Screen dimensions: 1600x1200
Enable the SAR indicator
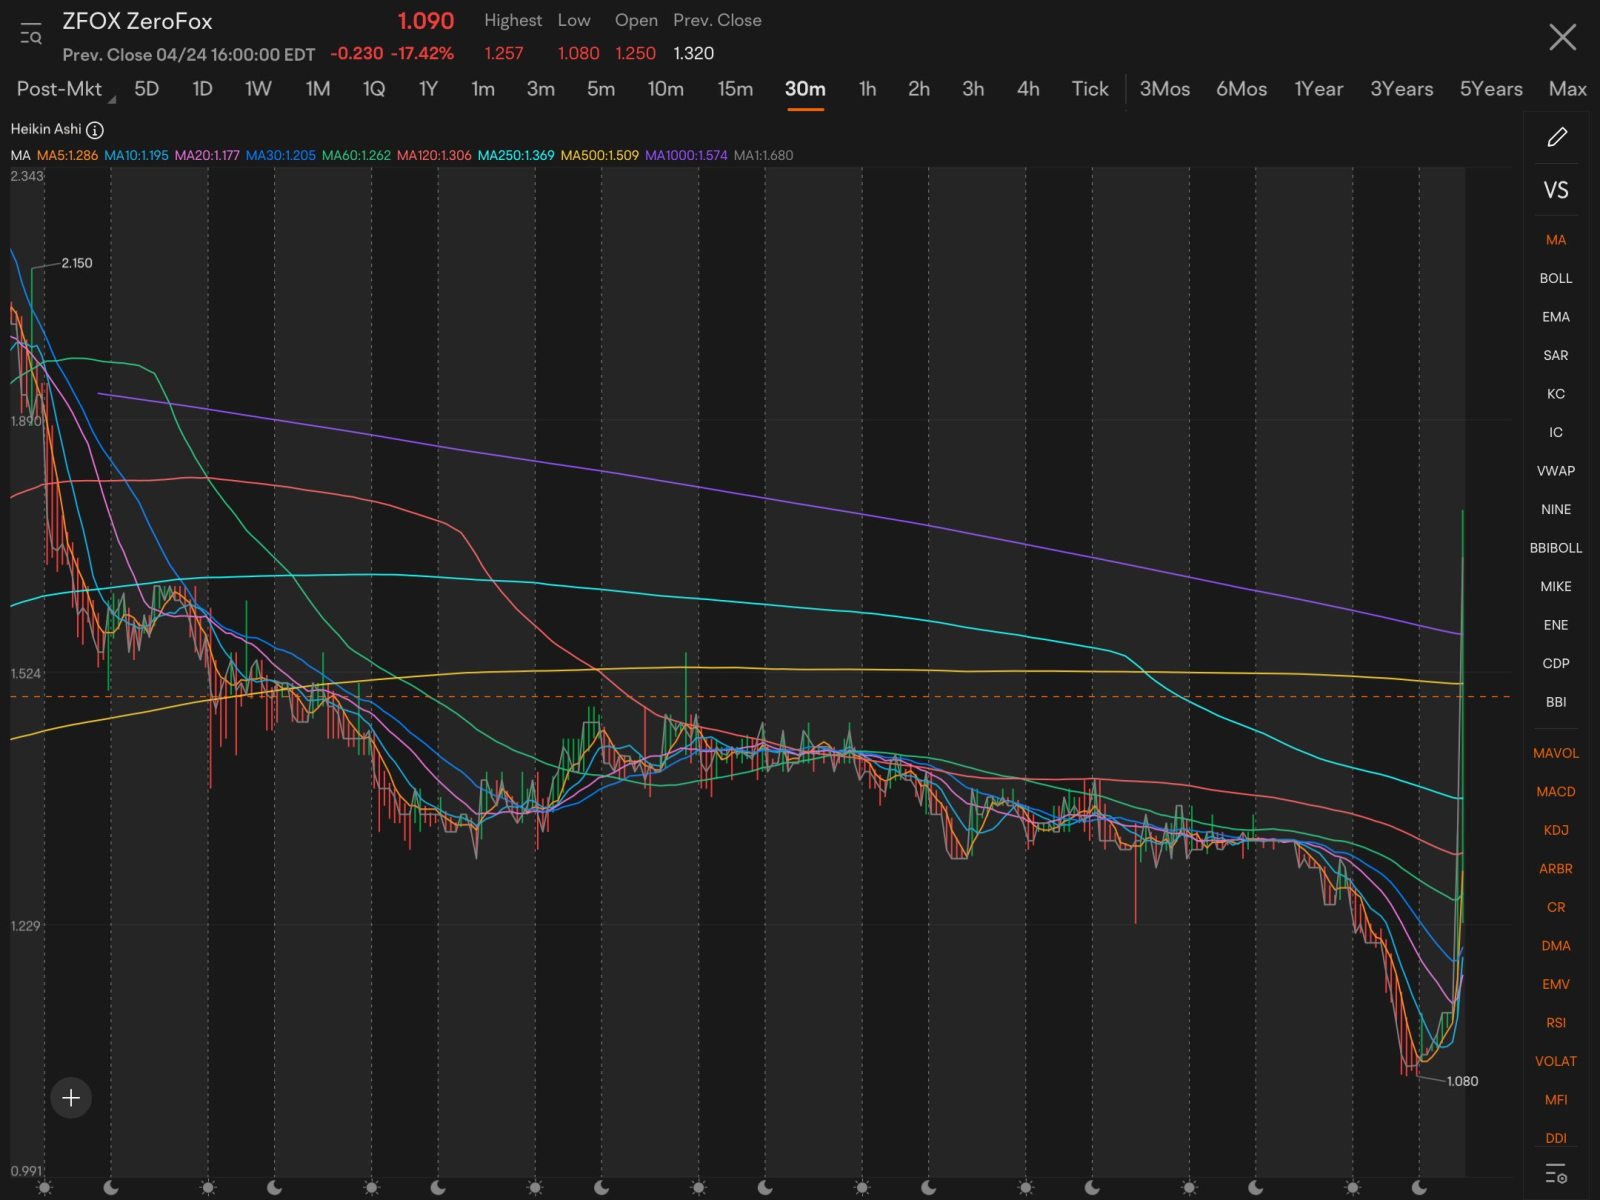click(1556, 355)
